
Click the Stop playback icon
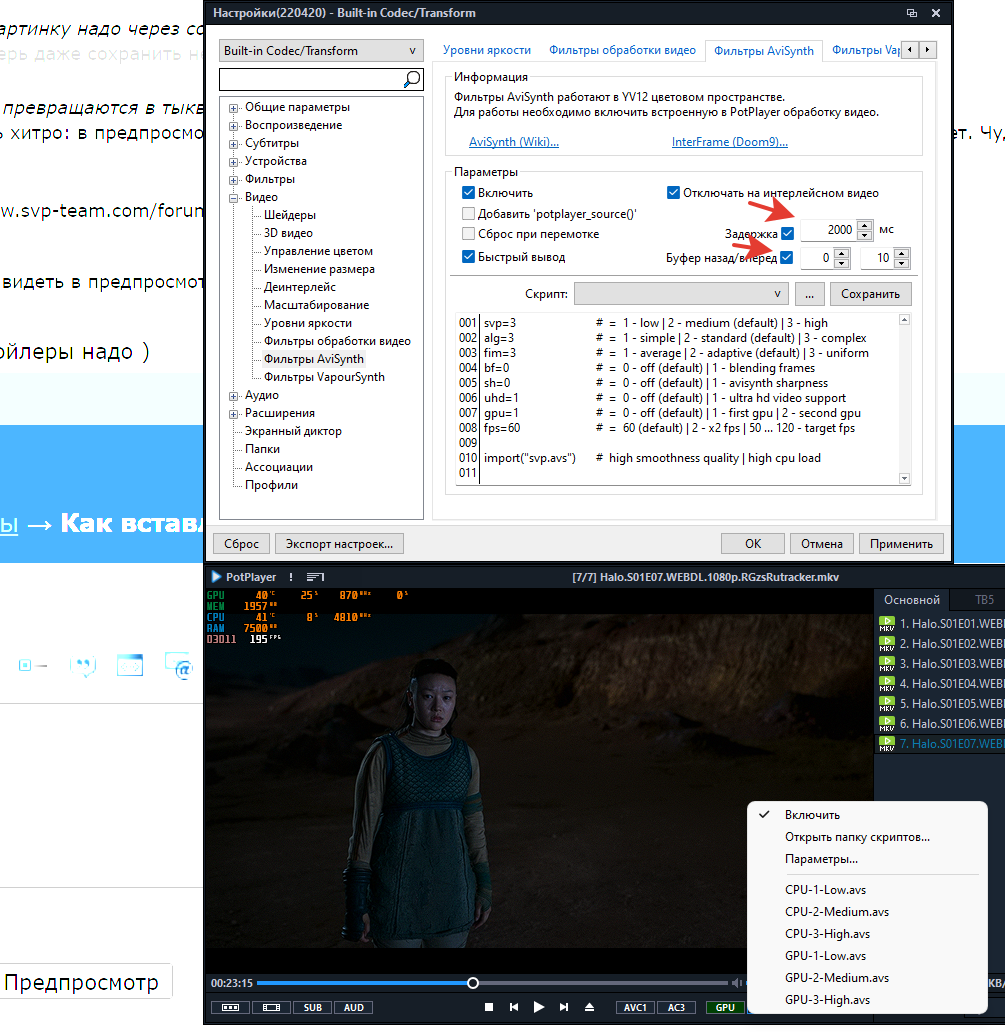click(489, 1008)
